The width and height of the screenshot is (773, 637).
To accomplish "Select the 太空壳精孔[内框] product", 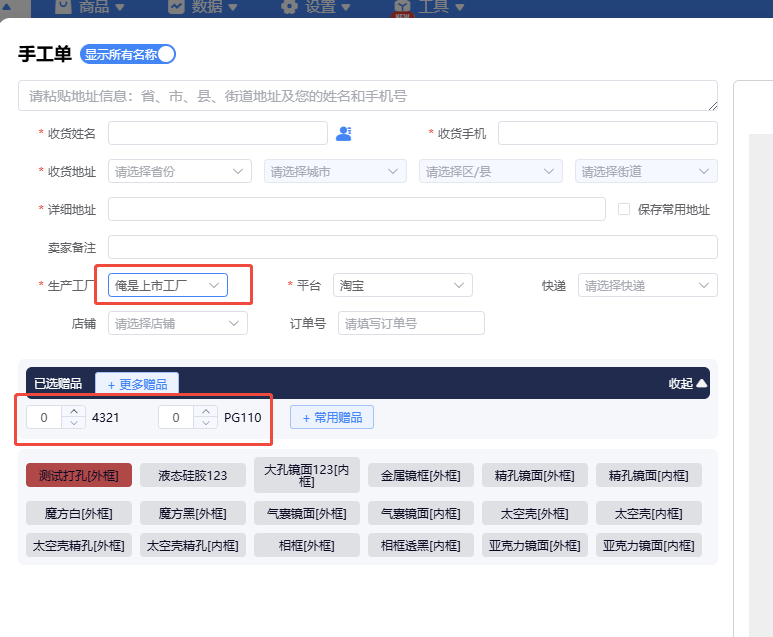I will pyautogui.click(x=193, y=545).
